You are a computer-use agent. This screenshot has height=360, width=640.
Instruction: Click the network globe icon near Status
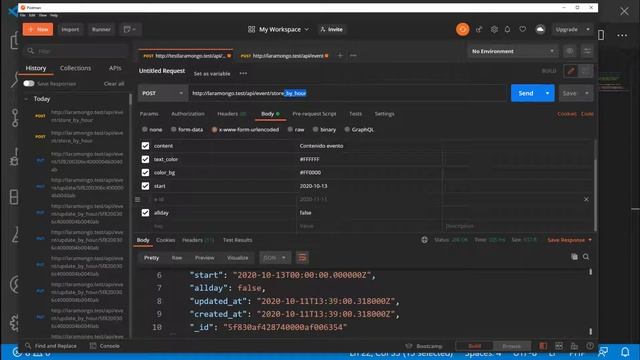tap(424, 240)
